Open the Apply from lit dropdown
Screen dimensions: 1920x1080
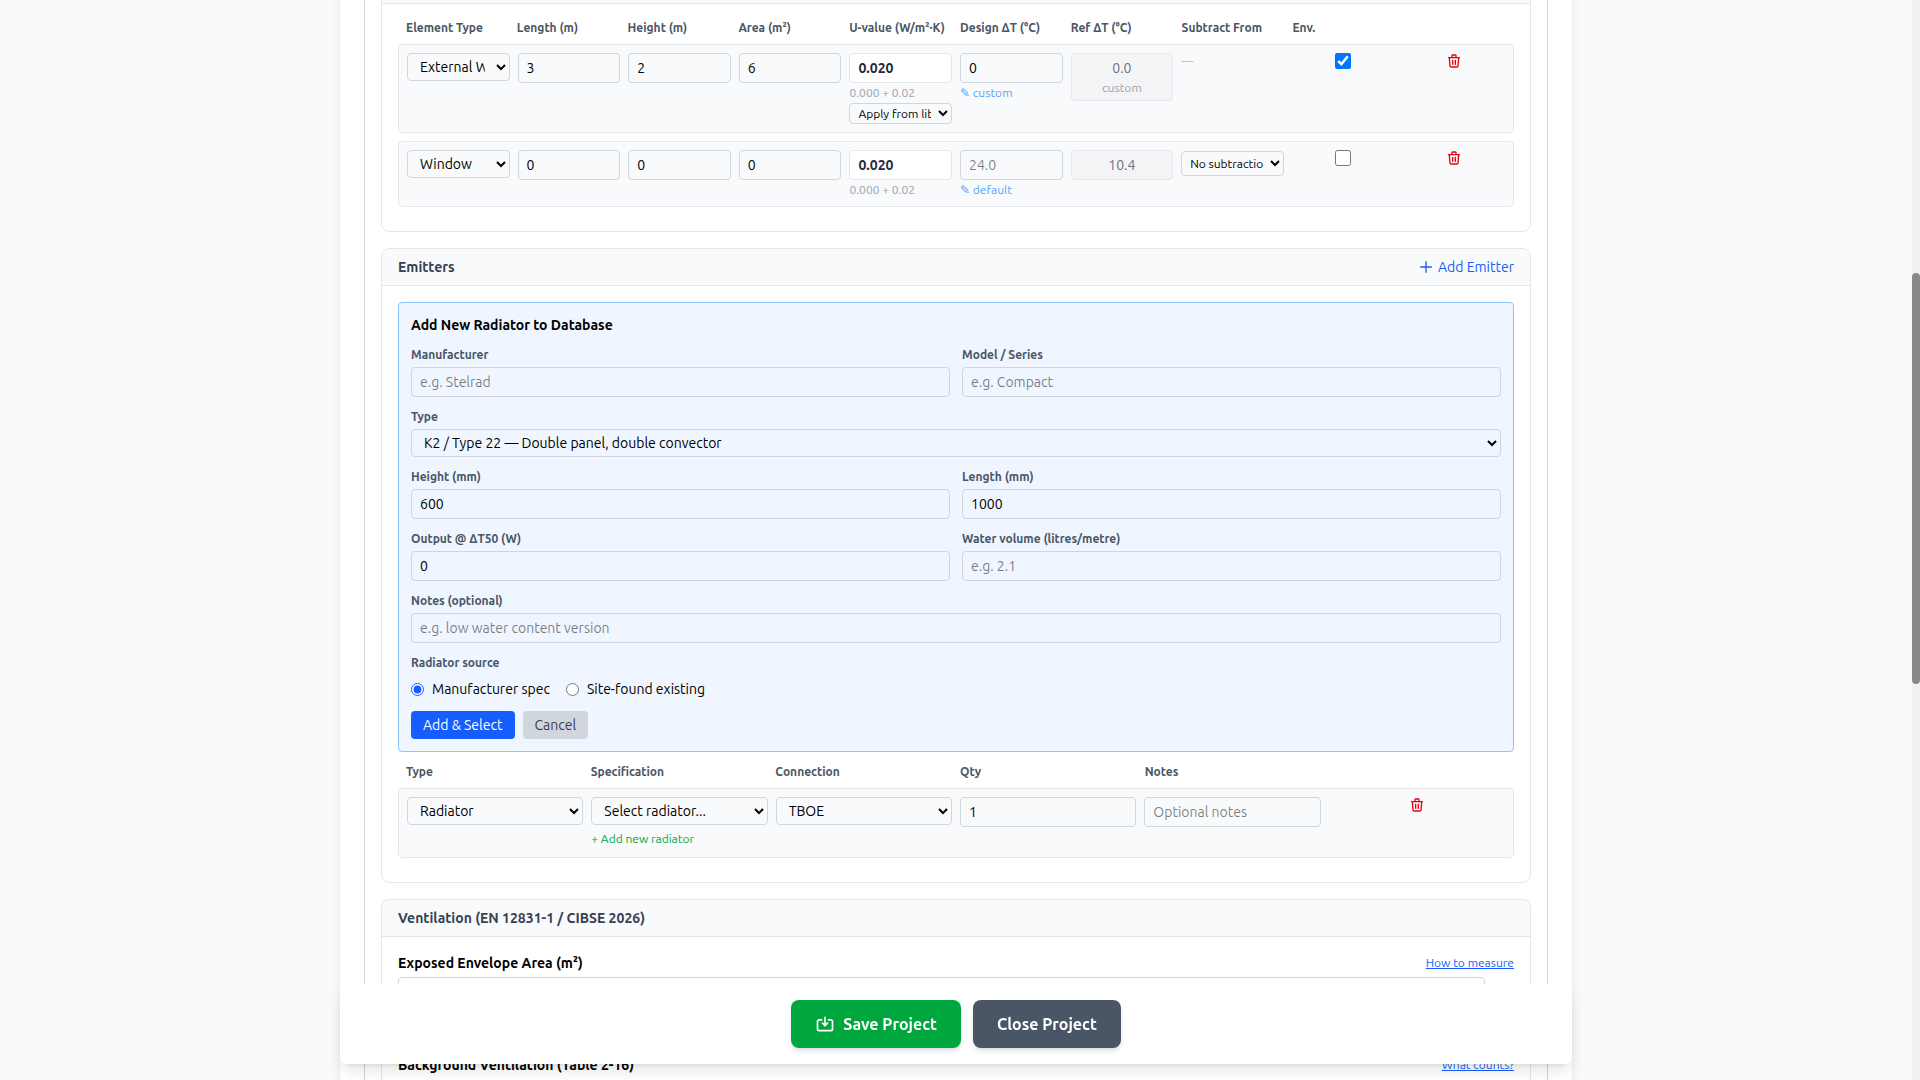tap(900, 114)
